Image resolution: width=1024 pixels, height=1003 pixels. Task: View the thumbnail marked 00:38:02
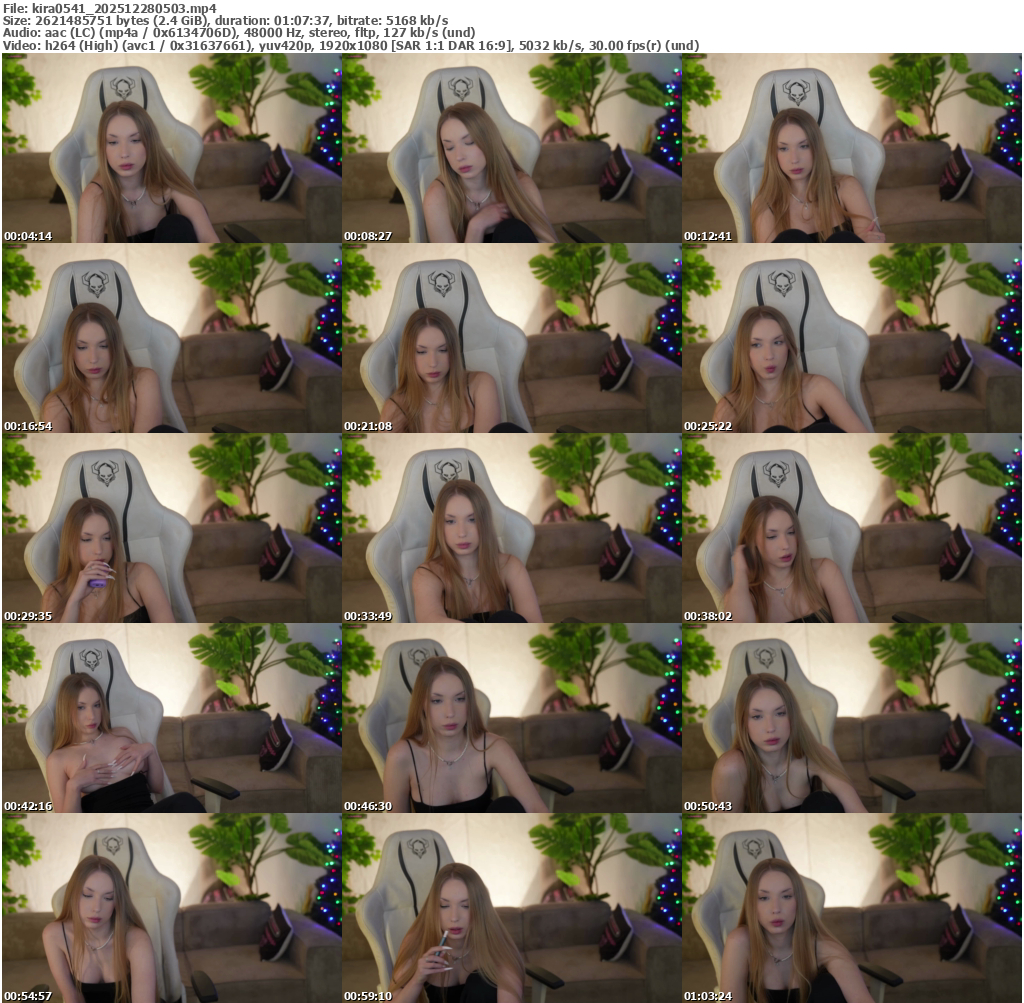coord(852,528)
